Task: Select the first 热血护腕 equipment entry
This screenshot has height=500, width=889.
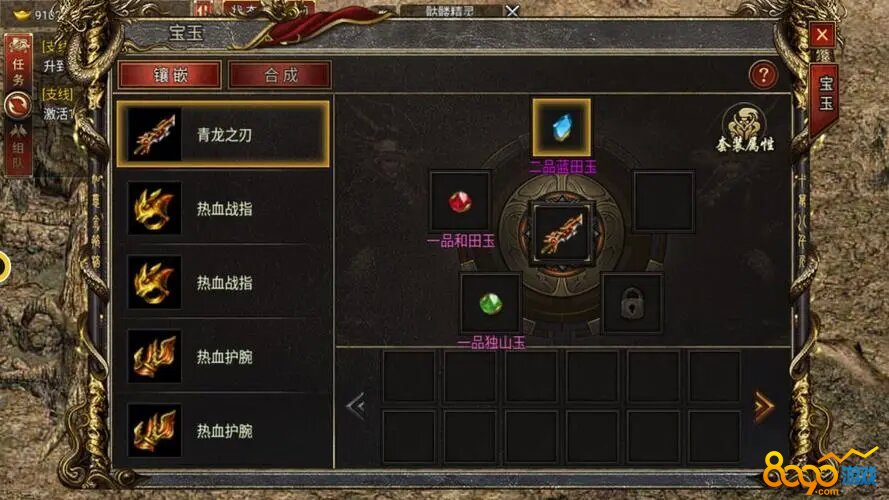Action: [223, 357]
